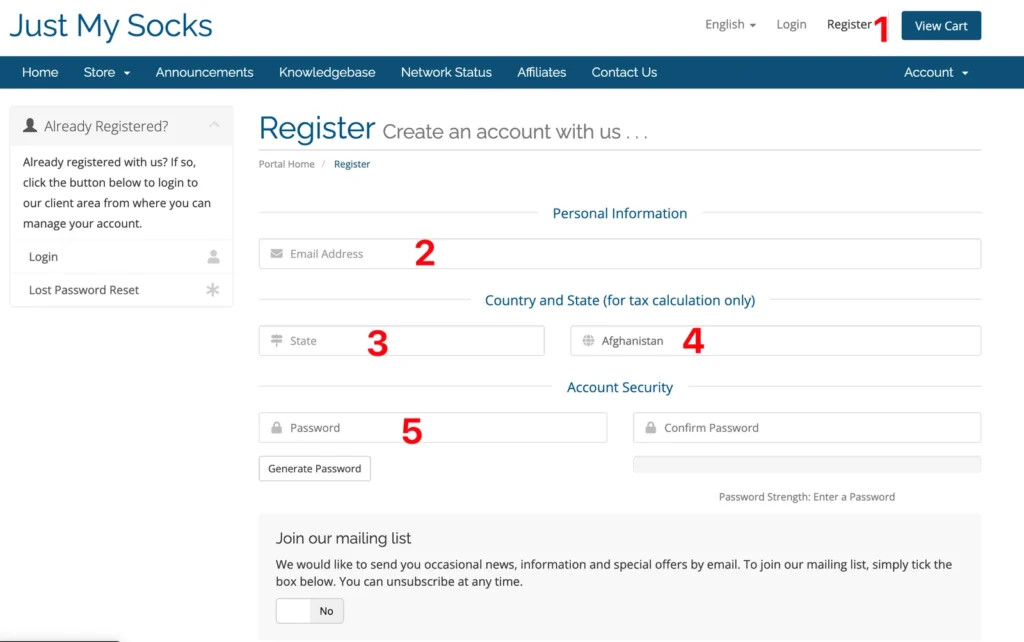Screen dimensions: 1024x642
Task: Open the Affiliates menu item
Action: [x=541, y=72]
